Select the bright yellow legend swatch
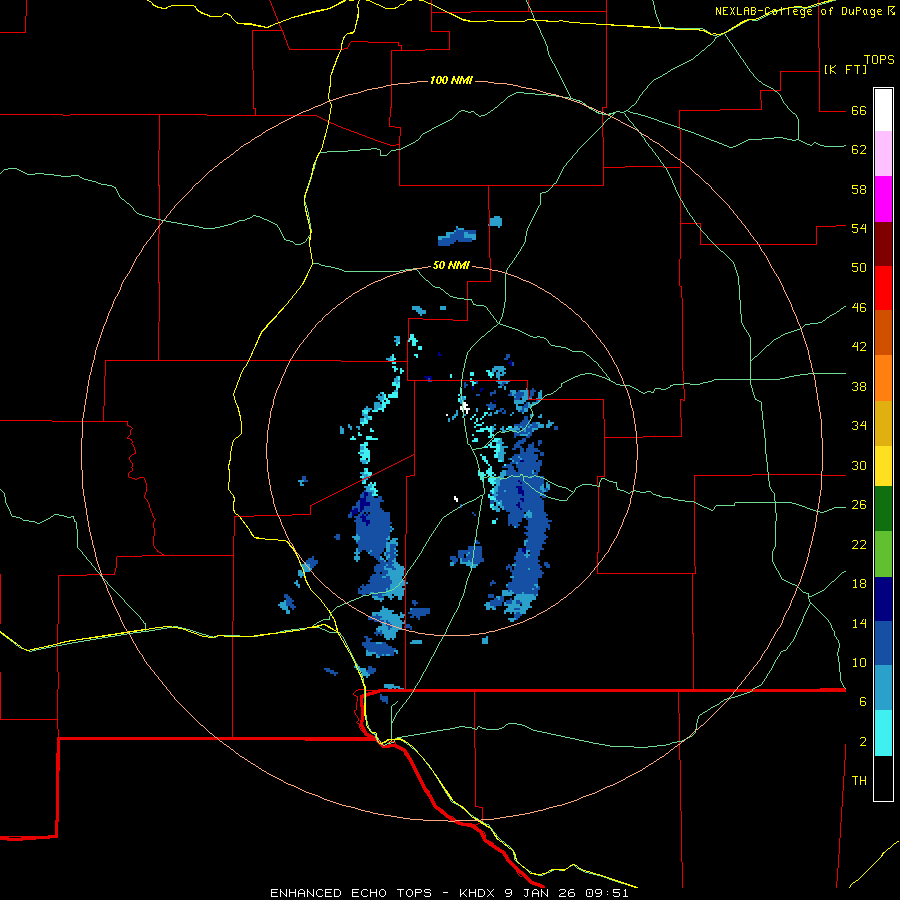 [x=883, y=465]
